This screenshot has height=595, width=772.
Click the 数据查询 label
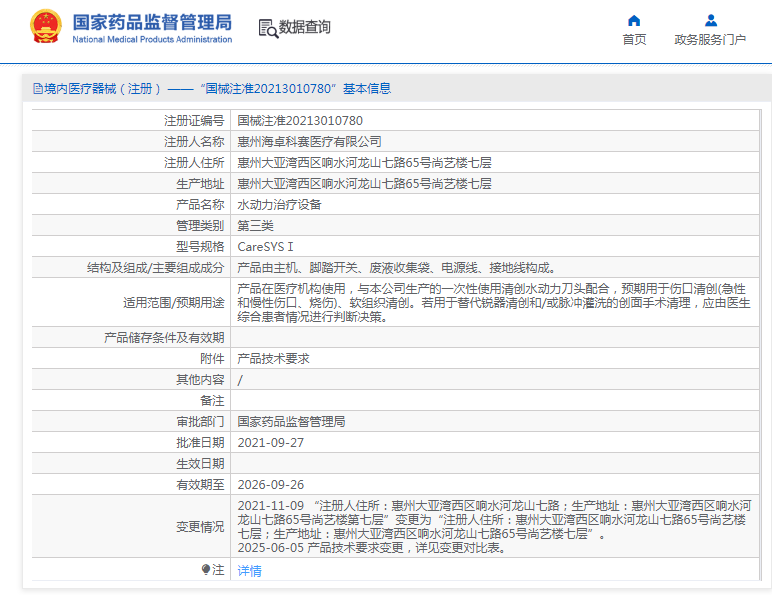305,27
